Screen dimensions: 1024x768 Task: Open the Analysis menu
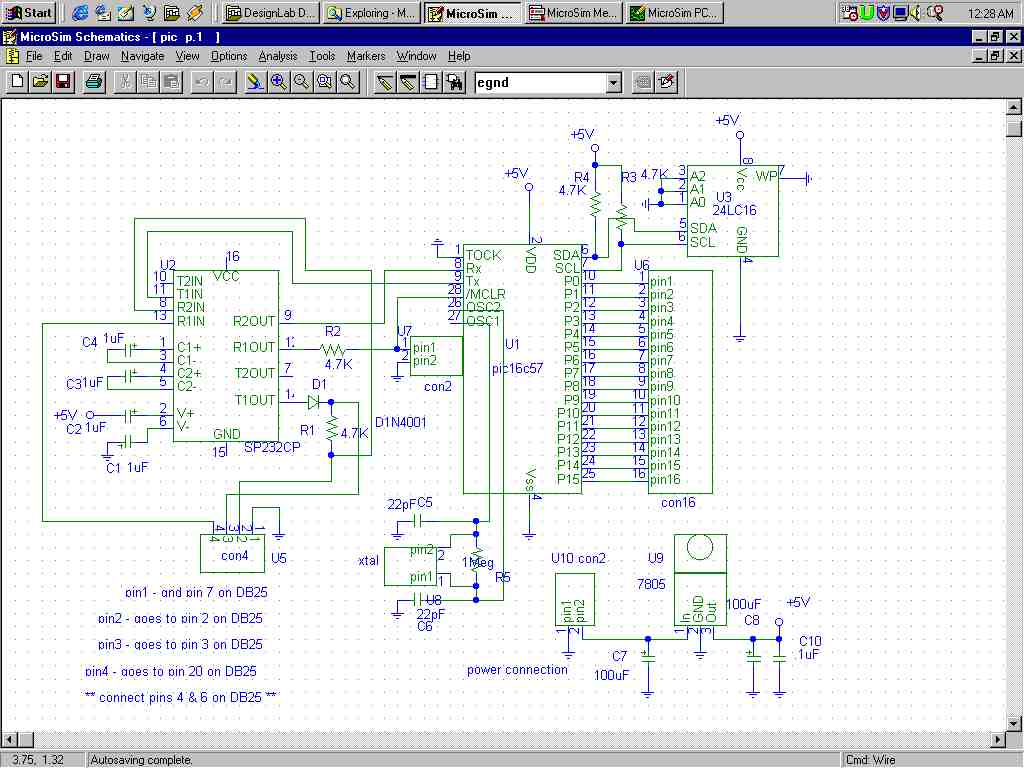coord(278,56)
